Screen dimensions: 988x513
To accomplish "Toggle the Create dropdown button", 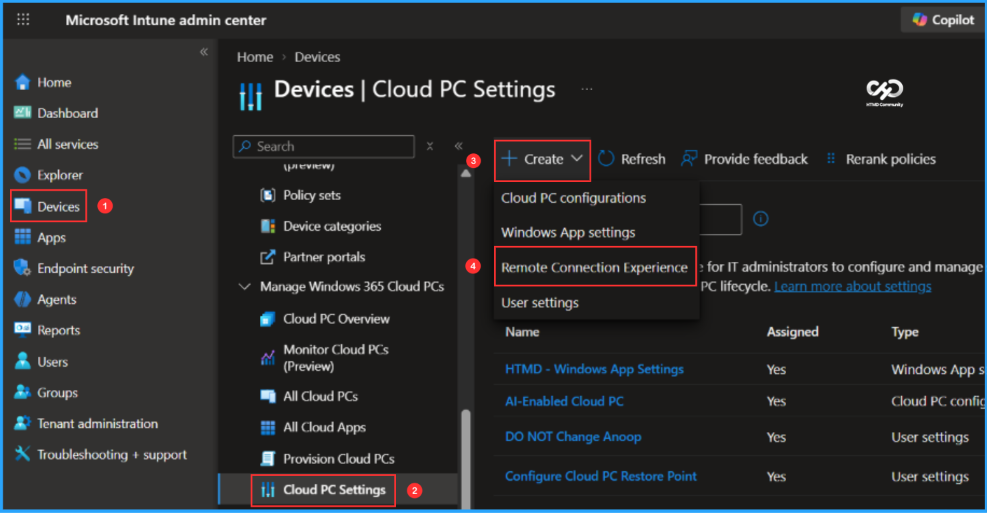I will (x=543, y=159).
